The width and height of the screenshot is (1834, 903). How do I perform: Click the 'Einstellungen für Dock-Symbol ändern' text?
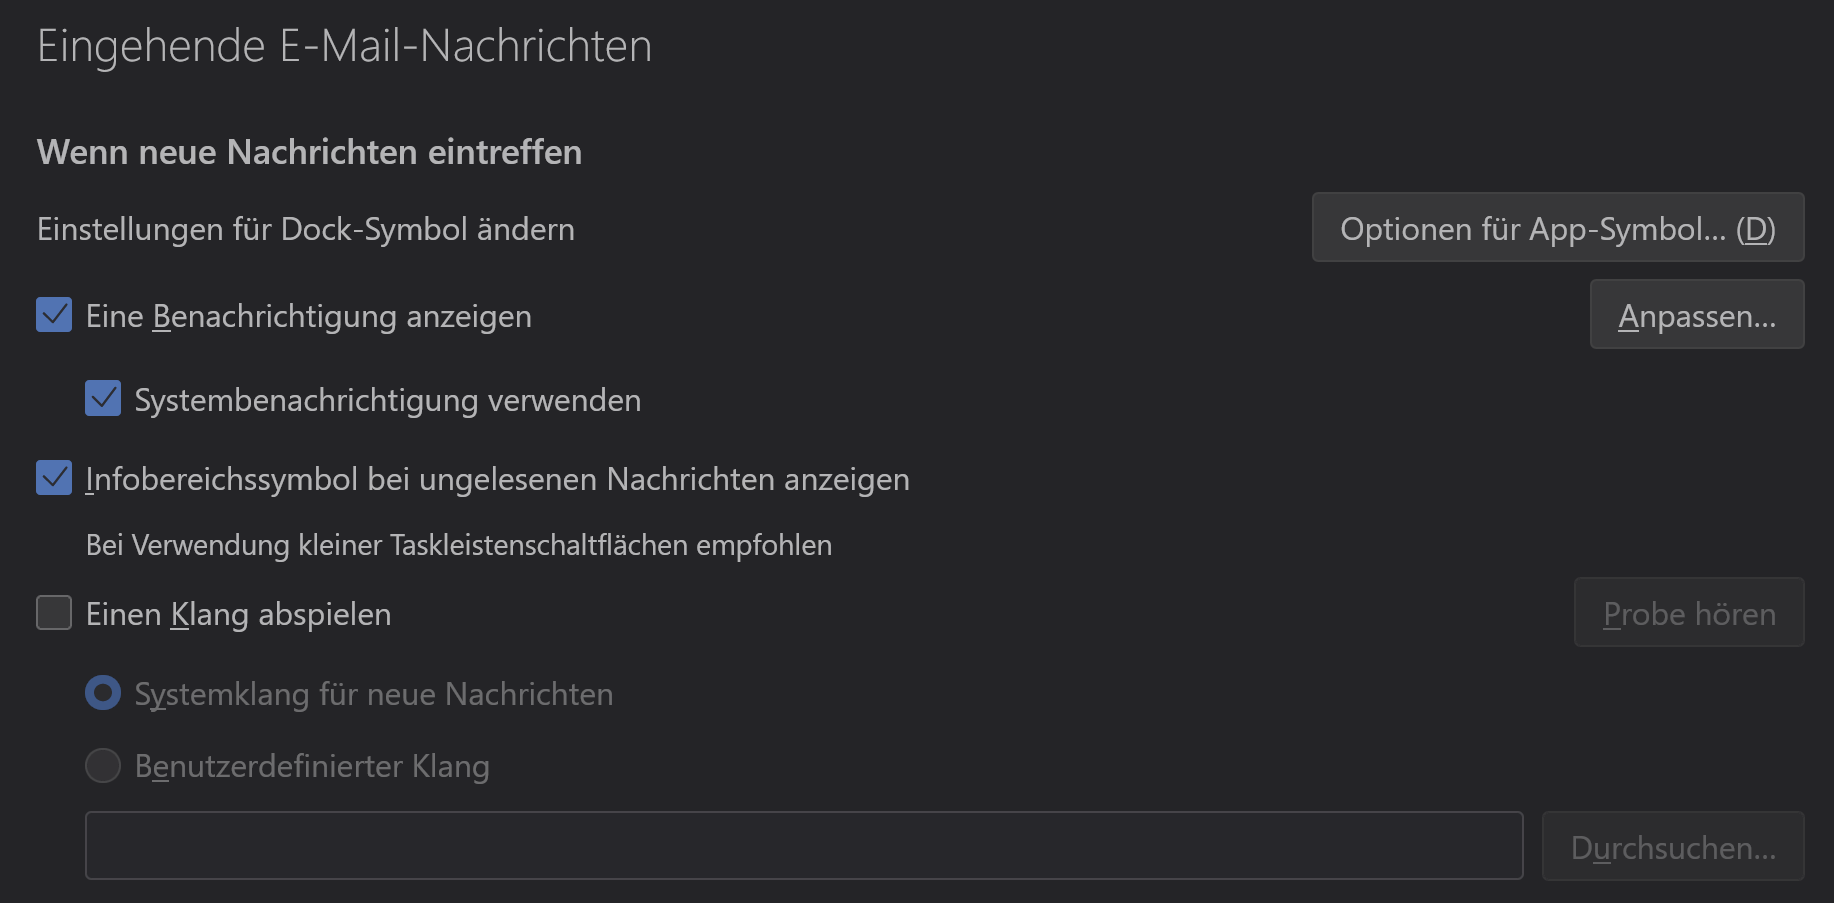305,229
